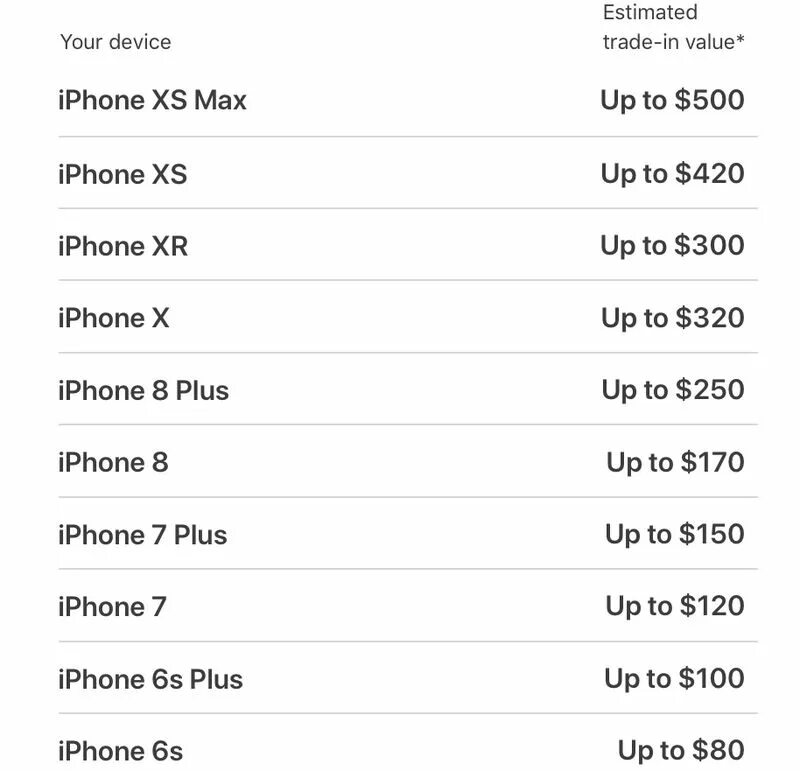Click the 'Up to $150' value

click(674, 534)
